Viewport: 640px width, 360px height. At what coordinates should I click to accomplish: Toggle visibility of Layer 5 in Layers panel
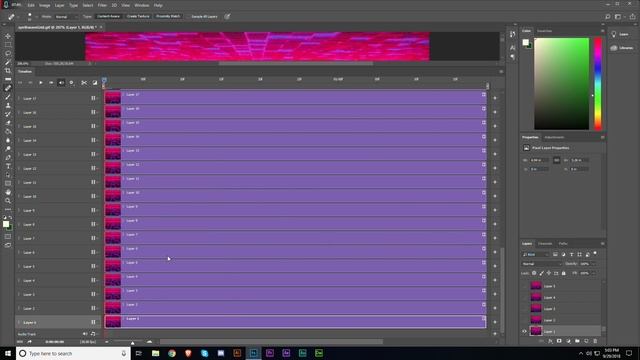tap(524, 286)
